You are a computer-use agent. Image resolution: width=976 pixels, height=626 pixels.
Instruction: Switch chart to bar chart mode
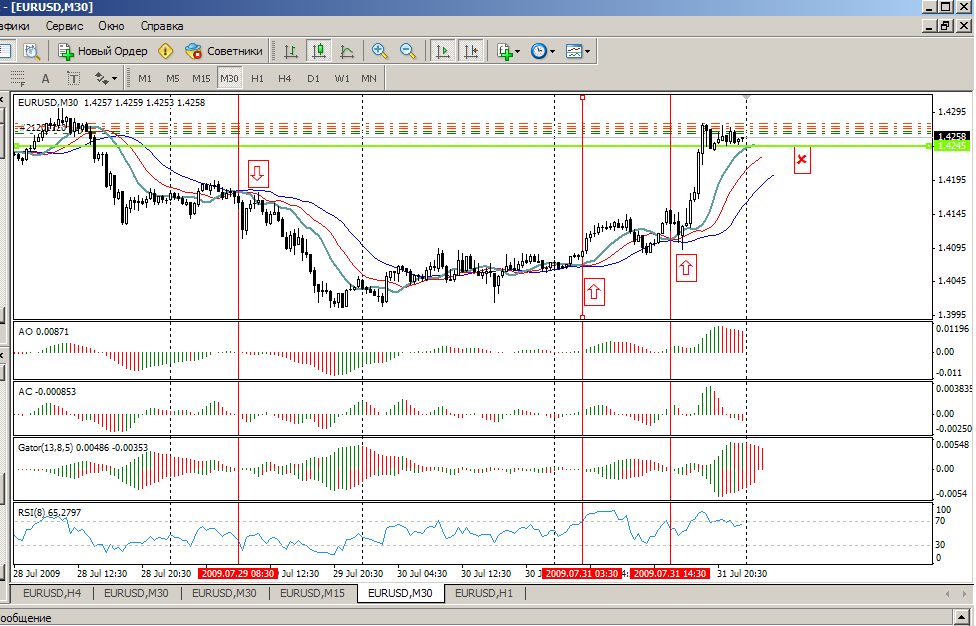click(x=291, y=51)
